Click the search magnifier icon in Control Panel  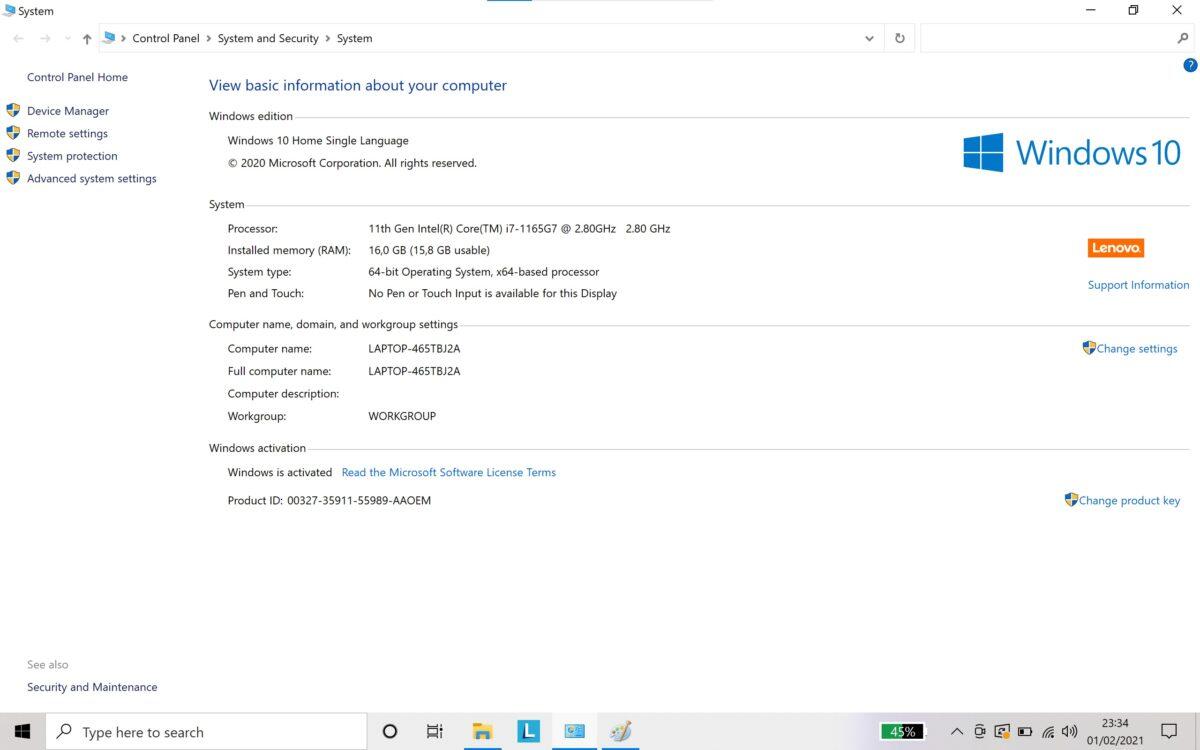[1183, 38]
